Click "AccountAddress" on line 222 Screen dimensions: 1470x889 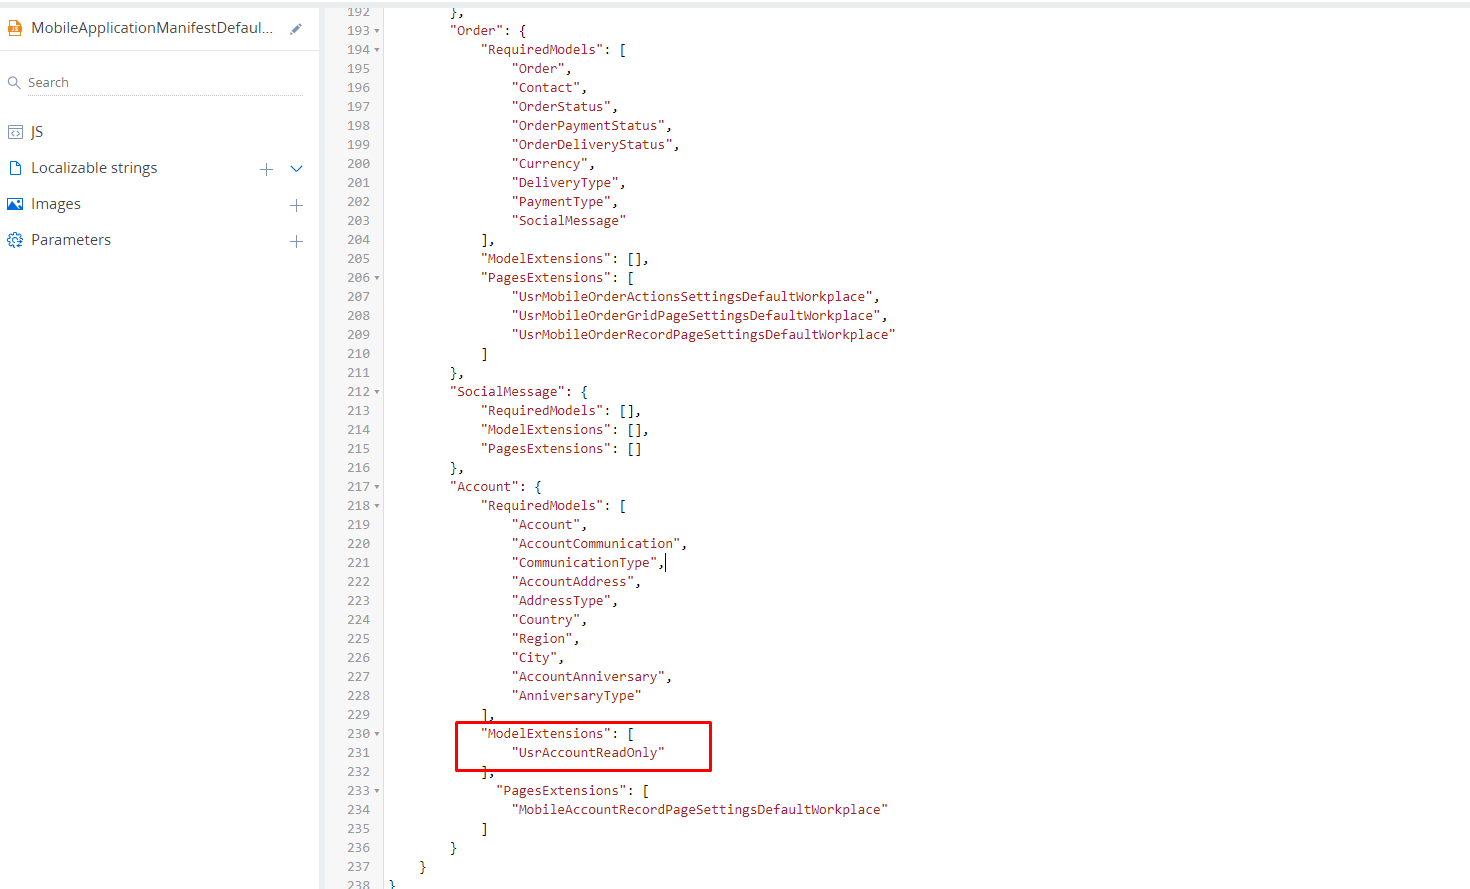573,582
